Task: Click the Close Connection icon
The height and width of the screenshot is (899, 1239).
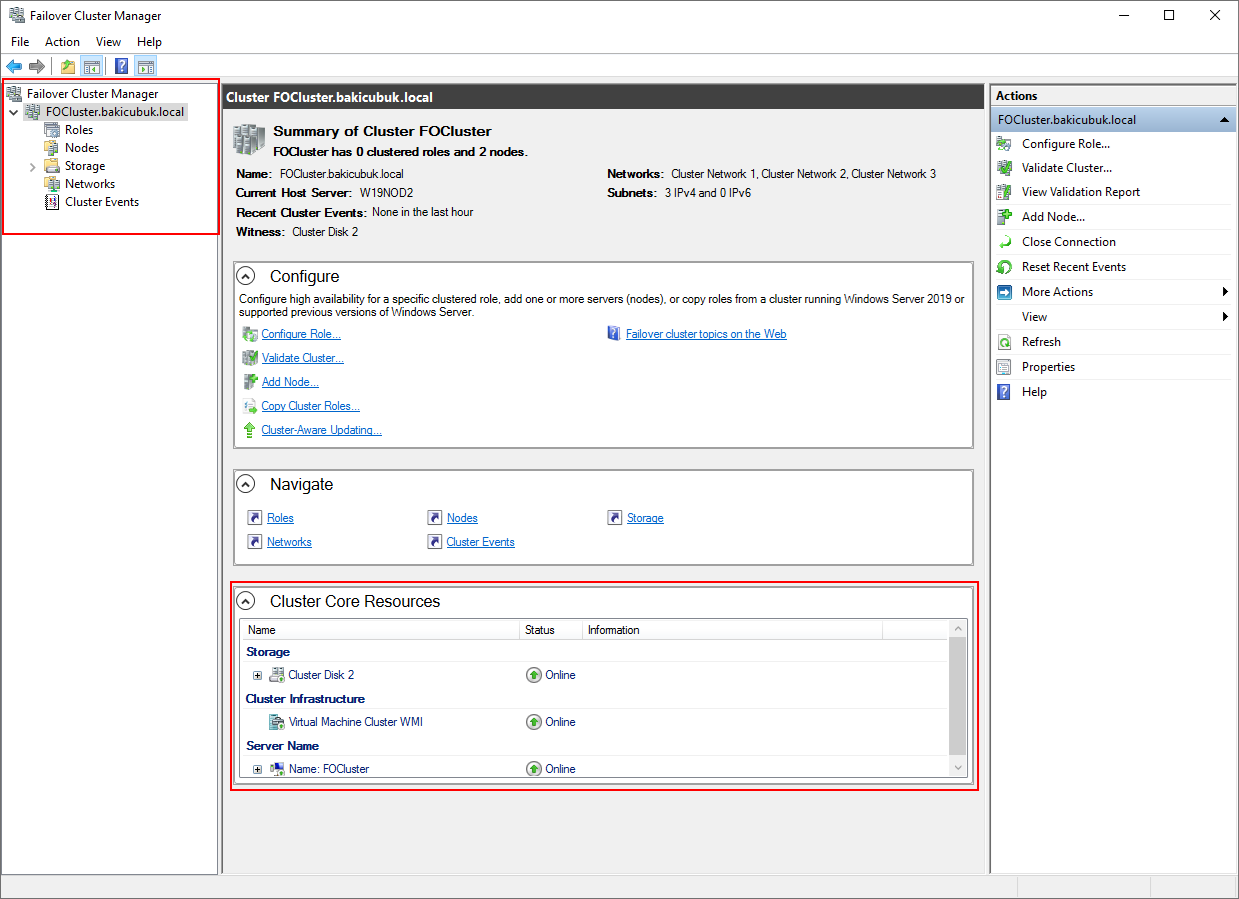Action: pyautogui.click(x=1004, y=242)
